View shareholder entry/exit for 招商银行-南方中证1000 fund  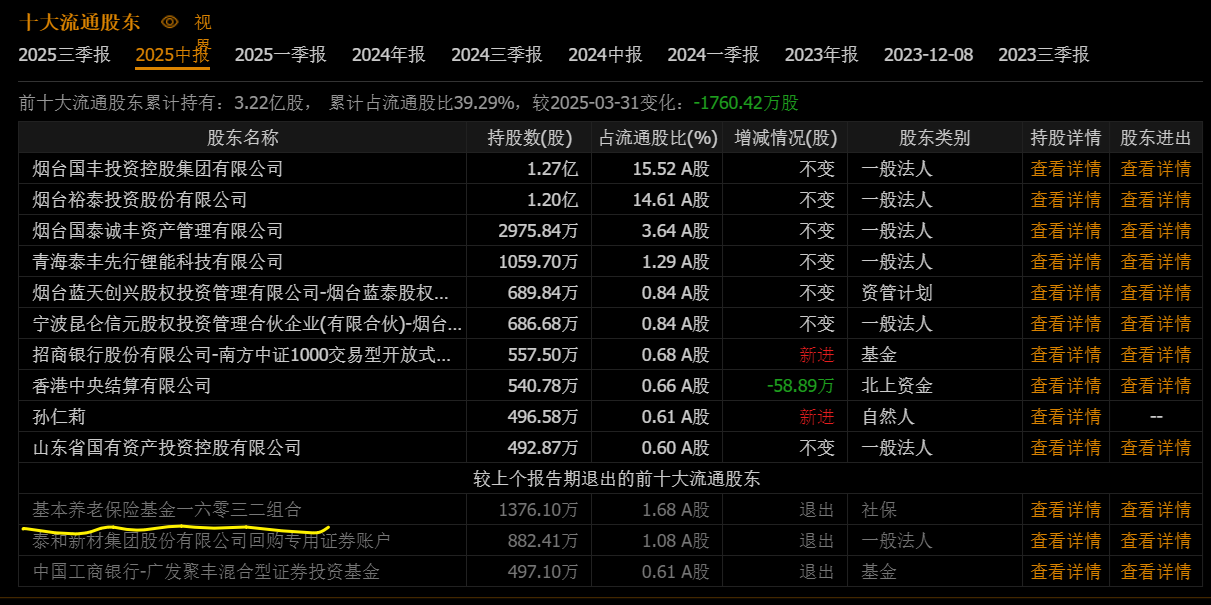(1156, 355)
